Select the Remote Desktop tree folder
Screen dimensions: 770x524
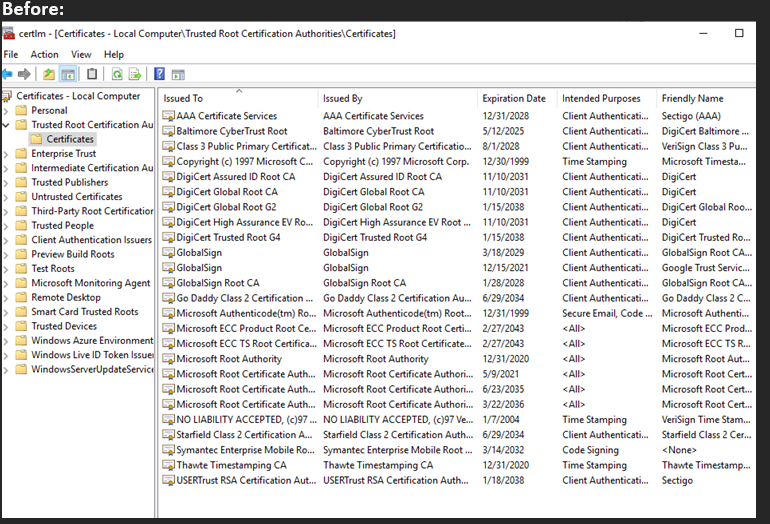pos(65,298)
